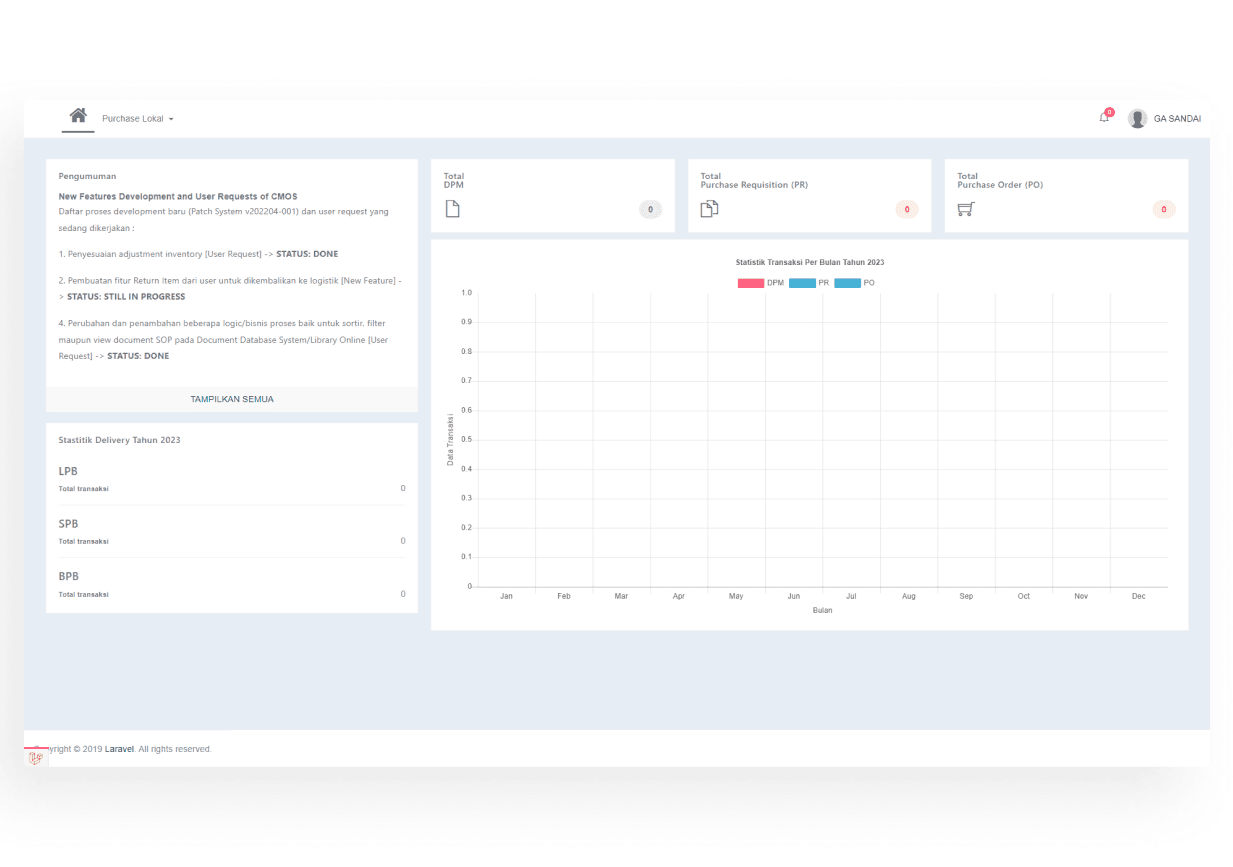Click the Total DPM document icon
The width and height of the screenshot is (1233, 867).
[x=452, y=208]
